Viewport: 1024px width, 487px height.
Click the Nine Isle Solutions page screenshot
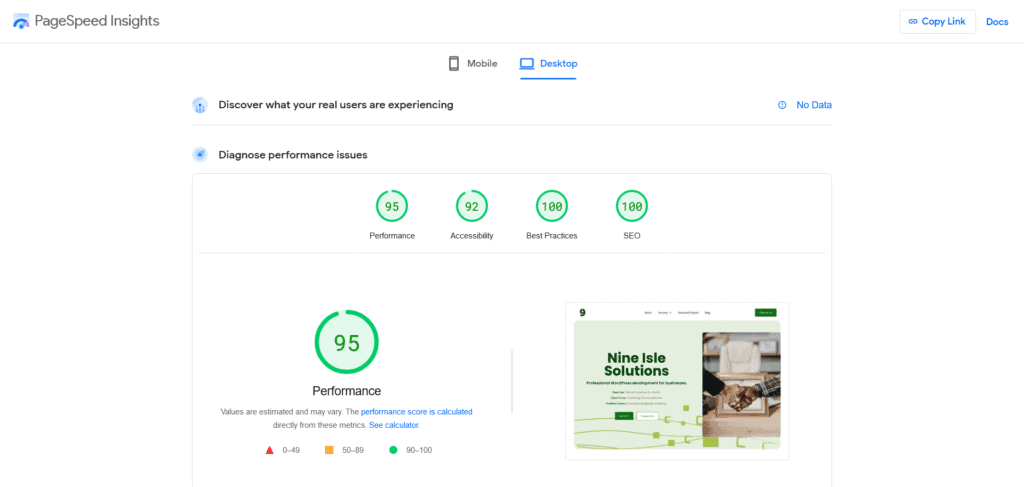point(677,381)
